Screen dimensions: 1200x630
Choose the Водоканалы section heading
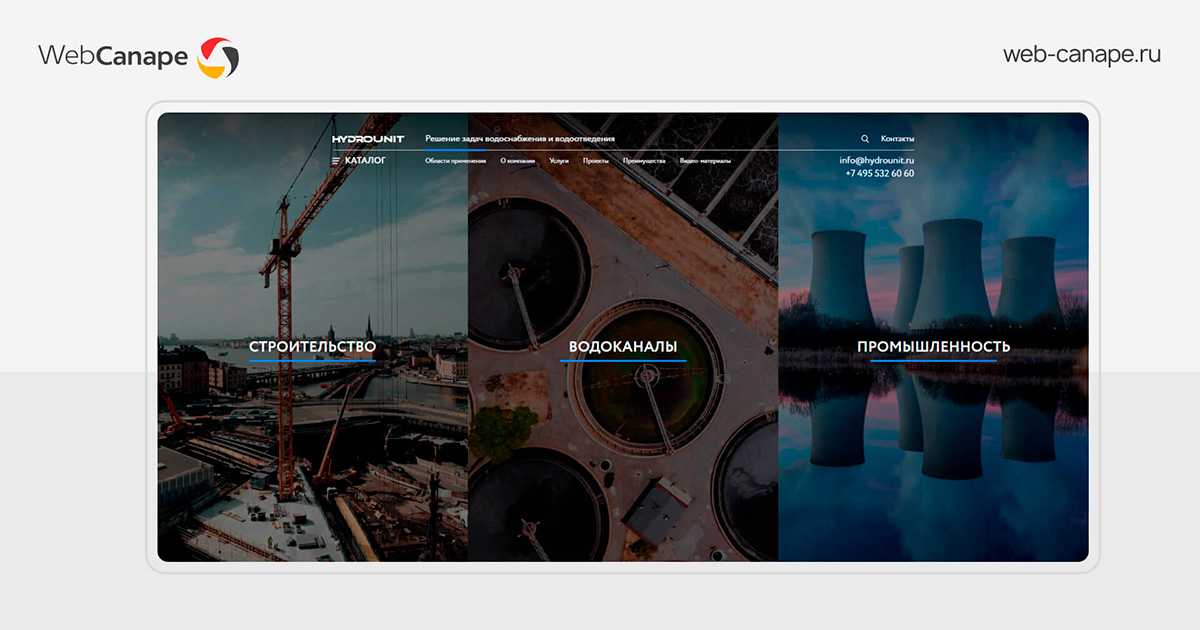point(623,347)
